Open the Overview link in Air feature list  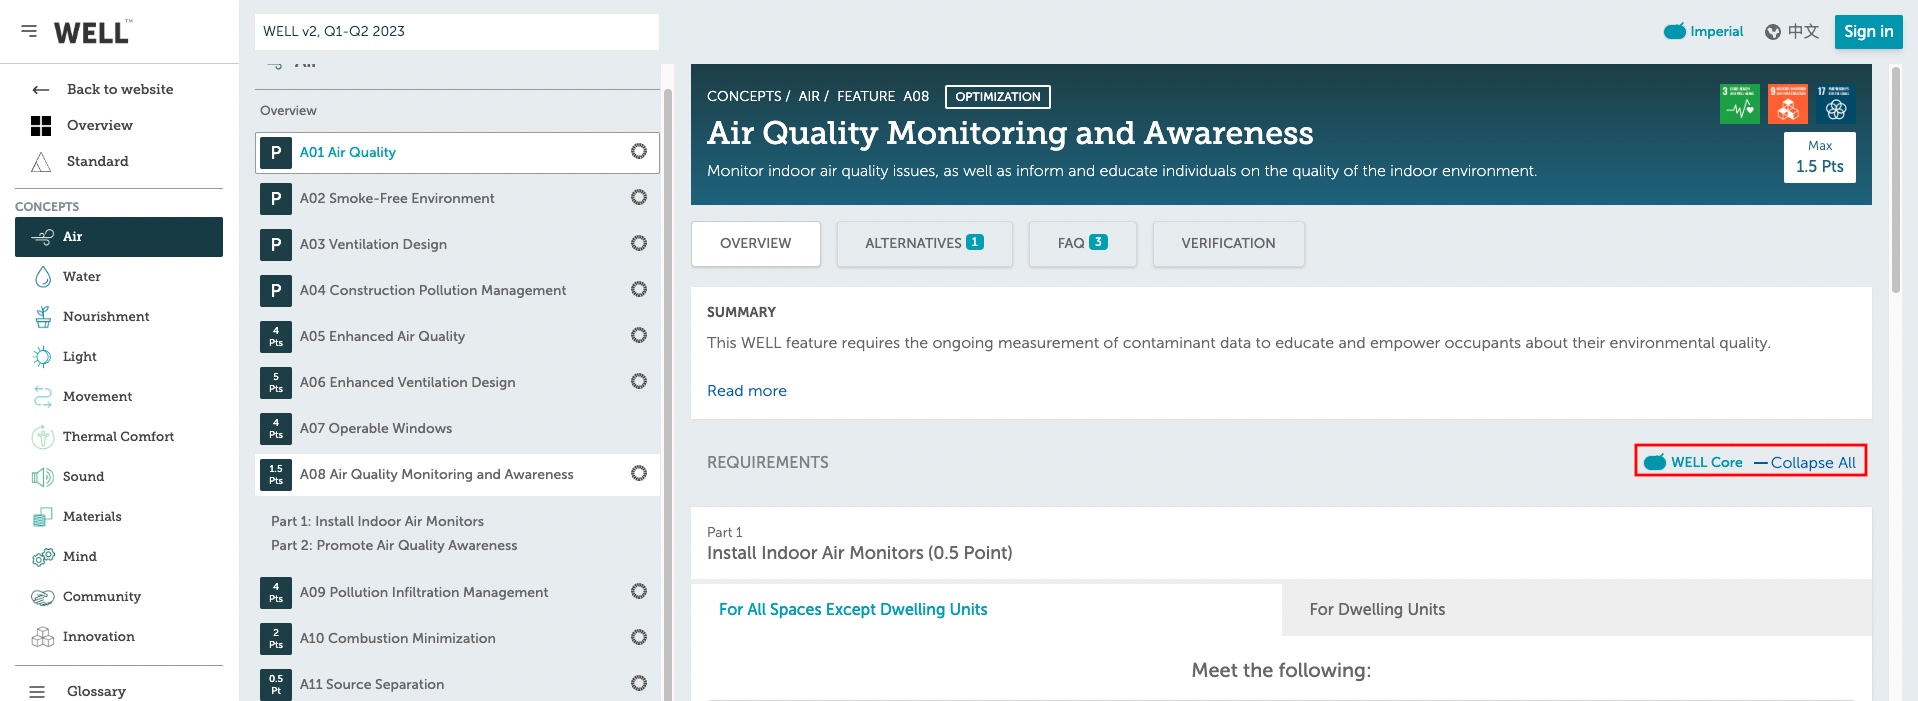(288, 111)
